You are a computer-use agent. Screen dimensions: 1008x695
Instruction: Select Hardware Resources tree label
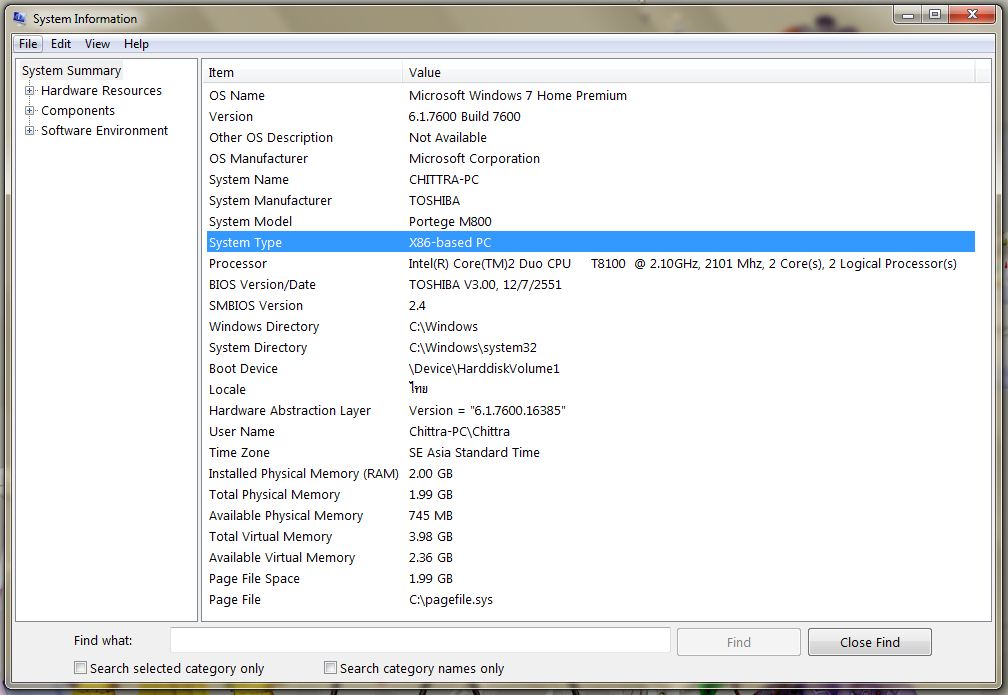tap(102, 91)
